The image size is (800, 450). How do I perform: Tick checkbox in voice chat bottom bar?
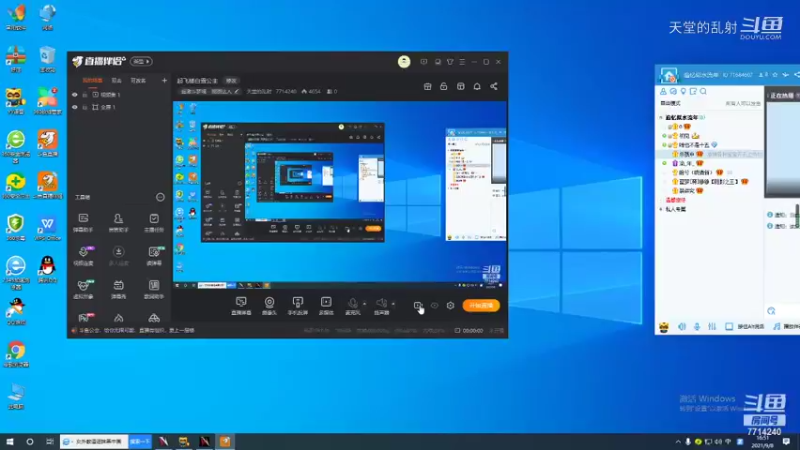pos(729,327)
